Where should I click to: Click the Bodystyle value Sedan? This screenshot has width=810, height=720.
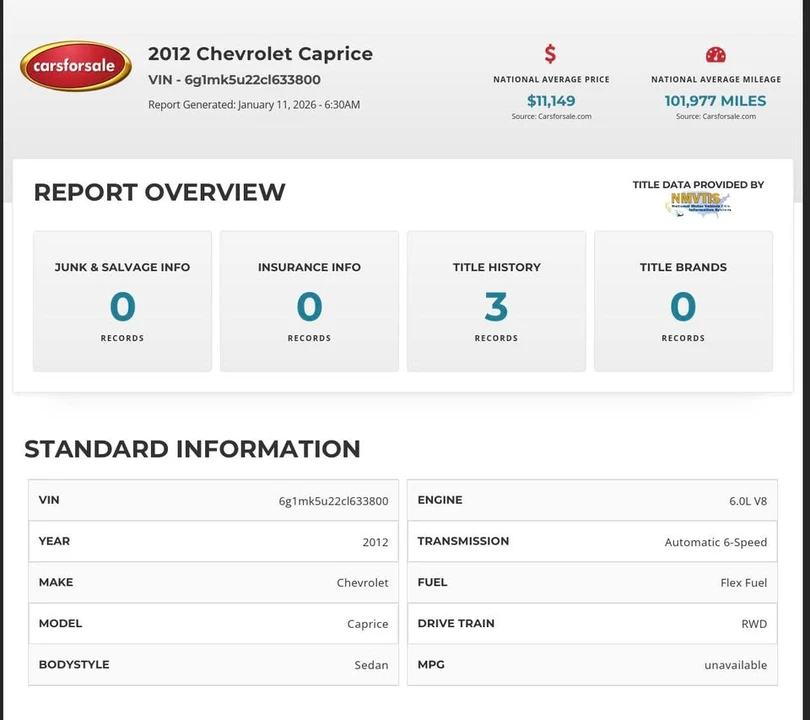(x=371, y=665)
